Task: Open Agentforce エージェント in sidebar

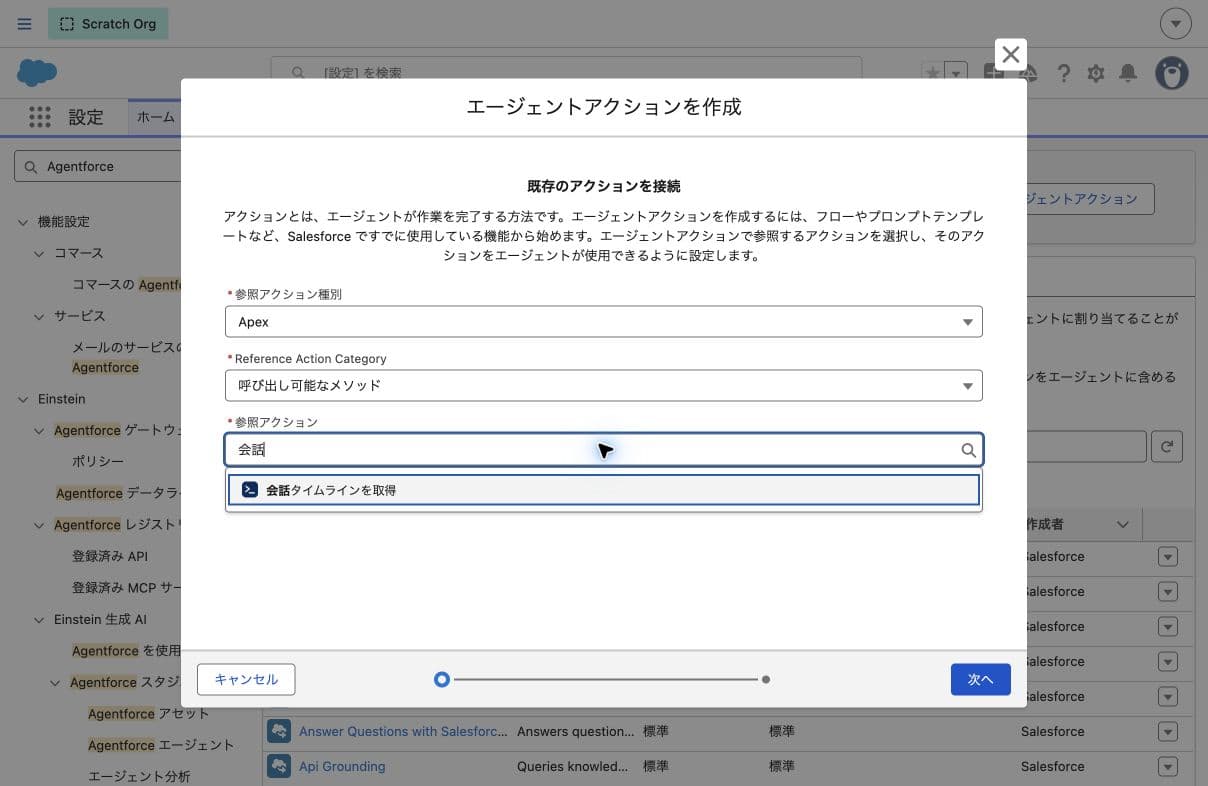Action: coord(161,745)
